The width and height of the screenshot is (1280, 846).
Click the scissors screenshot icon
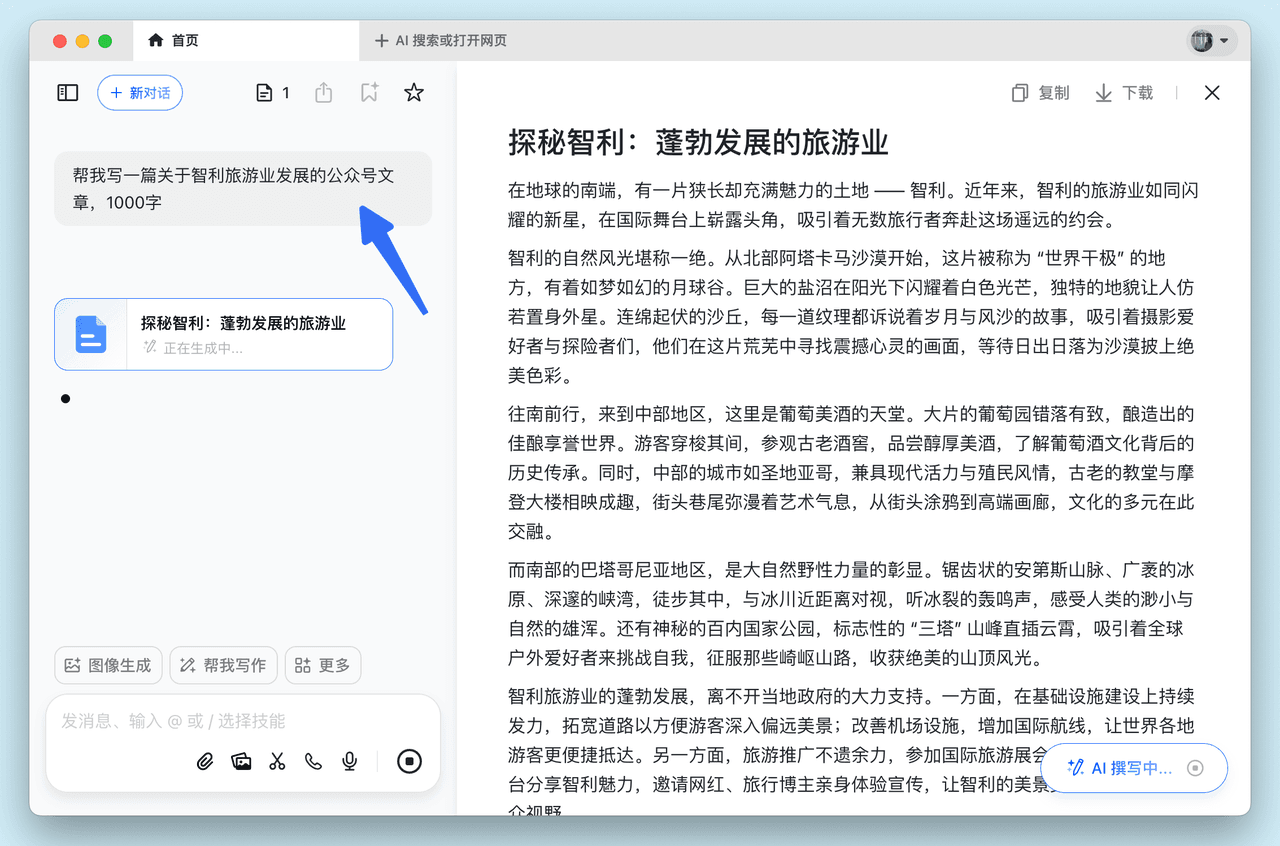coord(277,762)
